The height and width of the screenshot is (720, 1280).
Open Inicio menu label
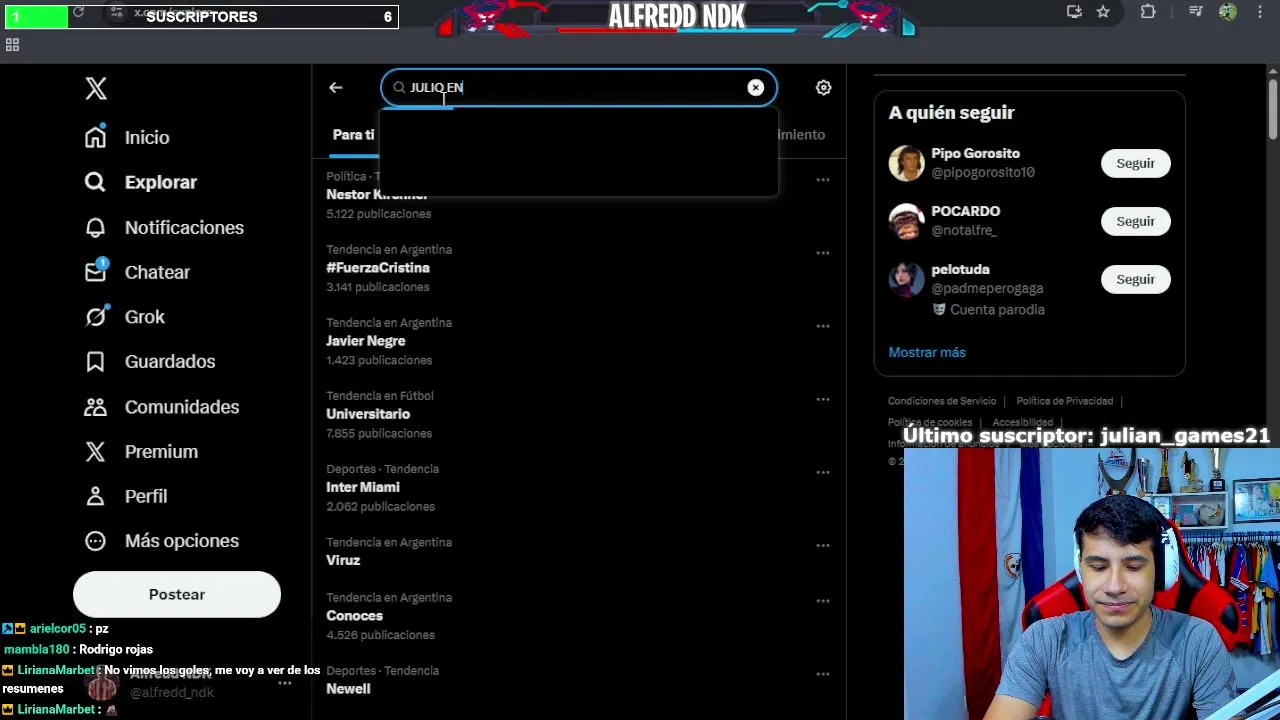click(x=147, y=137)
